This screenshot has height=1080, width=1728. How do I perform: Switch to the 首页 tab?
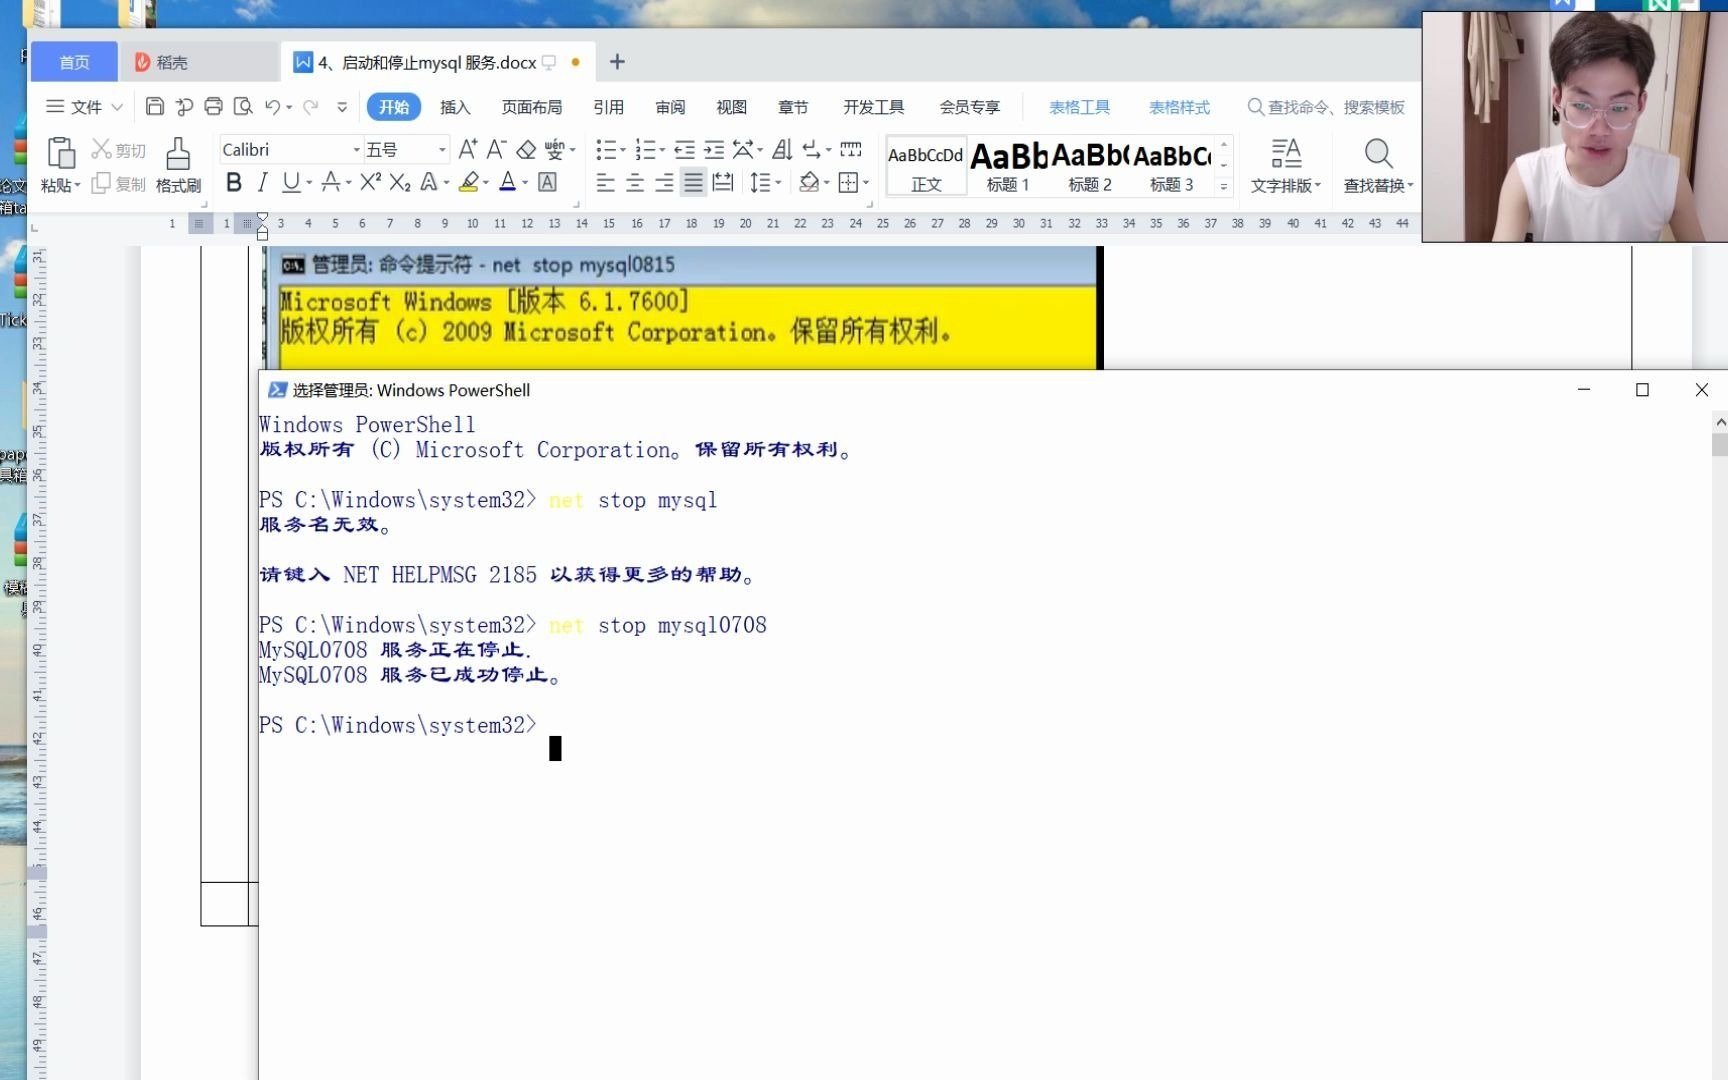[74, 62]
